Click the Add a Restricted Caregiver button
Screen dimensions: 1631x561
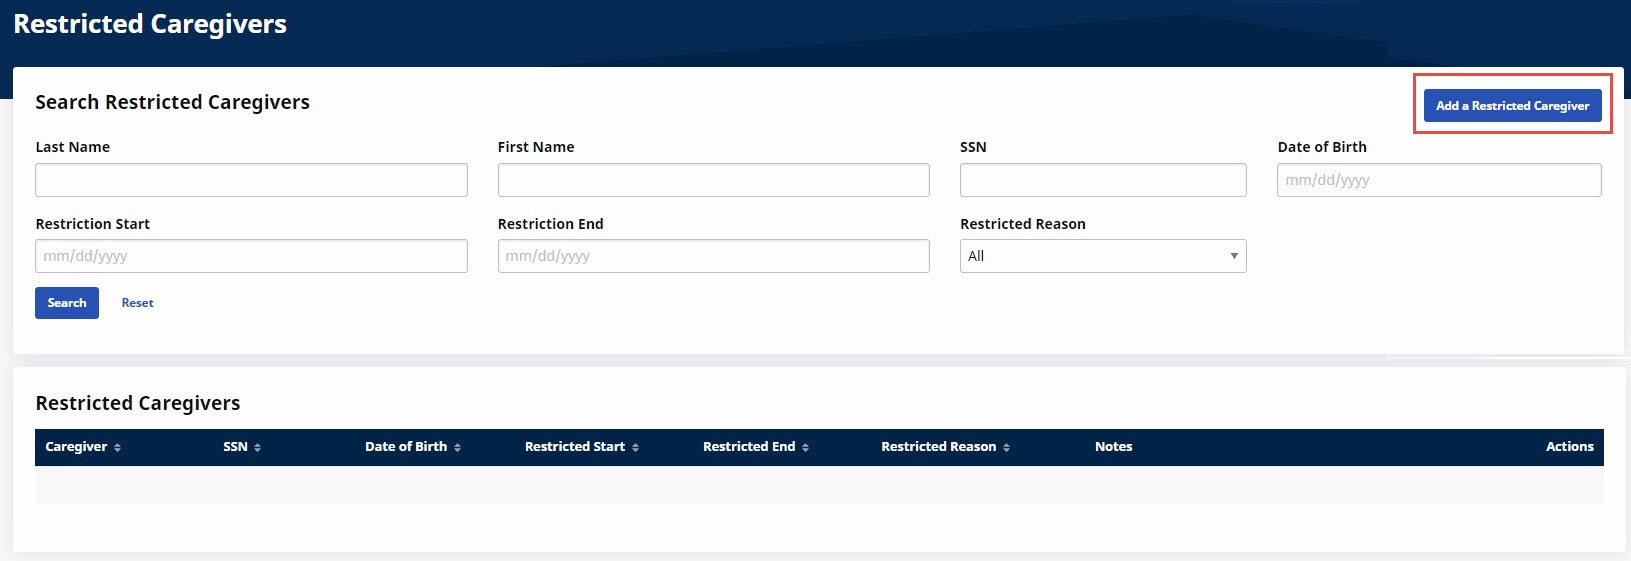1512,106
